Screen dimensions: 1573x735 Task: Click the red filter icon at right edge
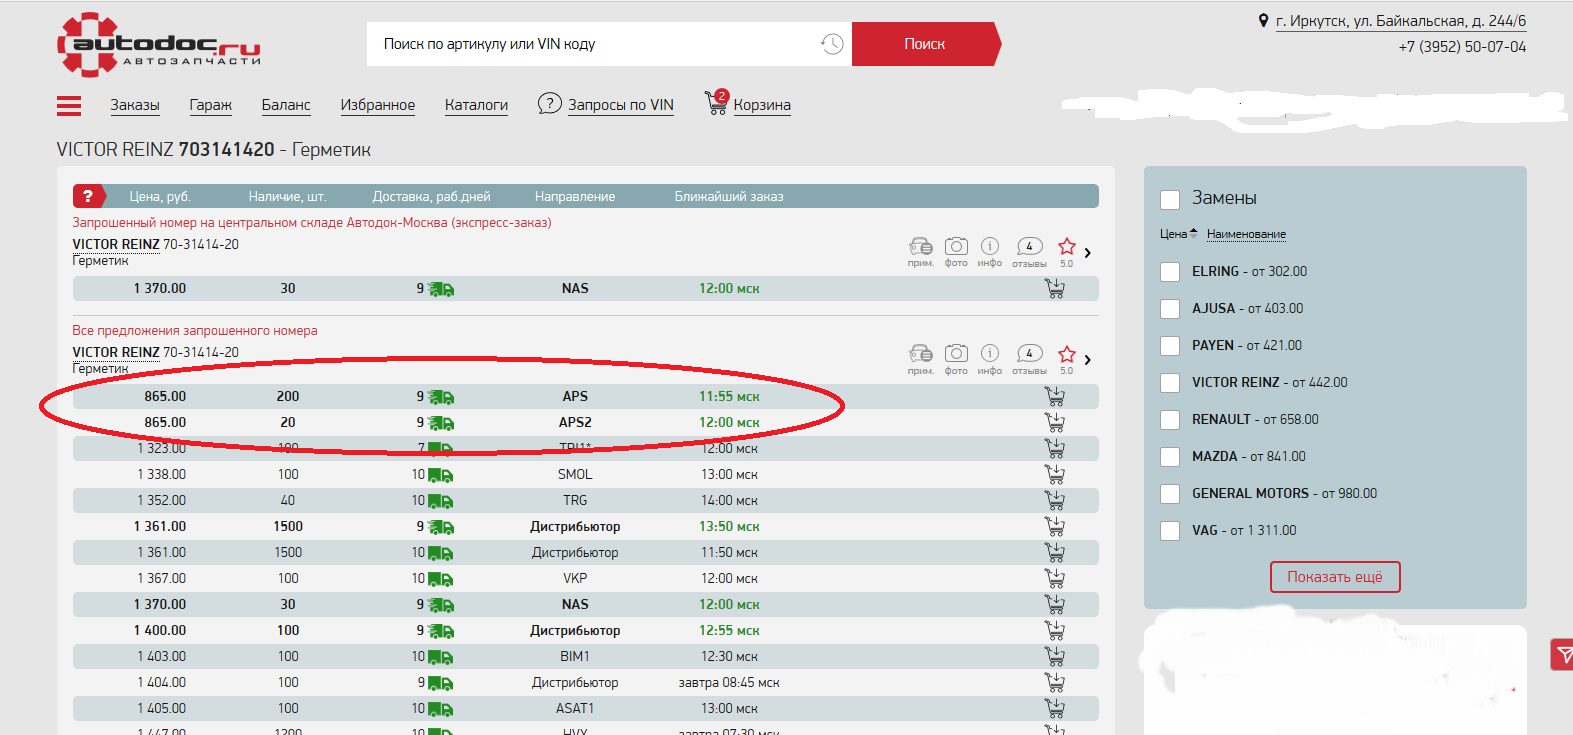click(1562, 654)
